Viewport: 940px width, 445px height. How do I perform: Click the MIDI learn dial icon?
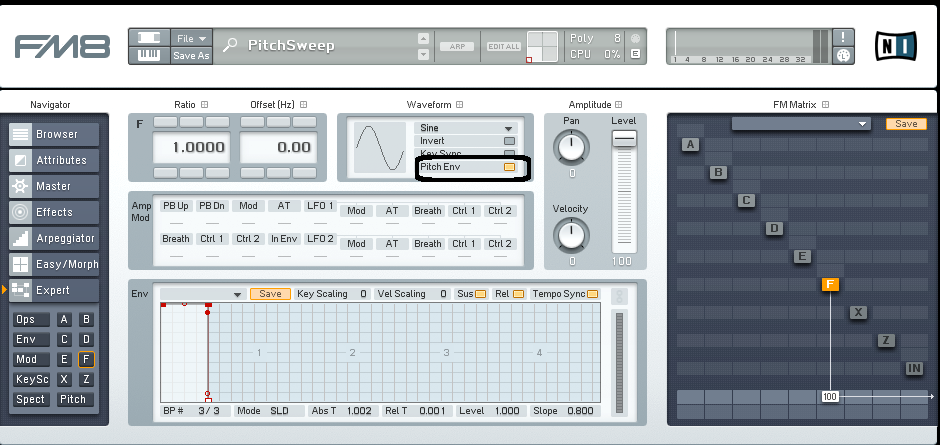pos(843,55)
